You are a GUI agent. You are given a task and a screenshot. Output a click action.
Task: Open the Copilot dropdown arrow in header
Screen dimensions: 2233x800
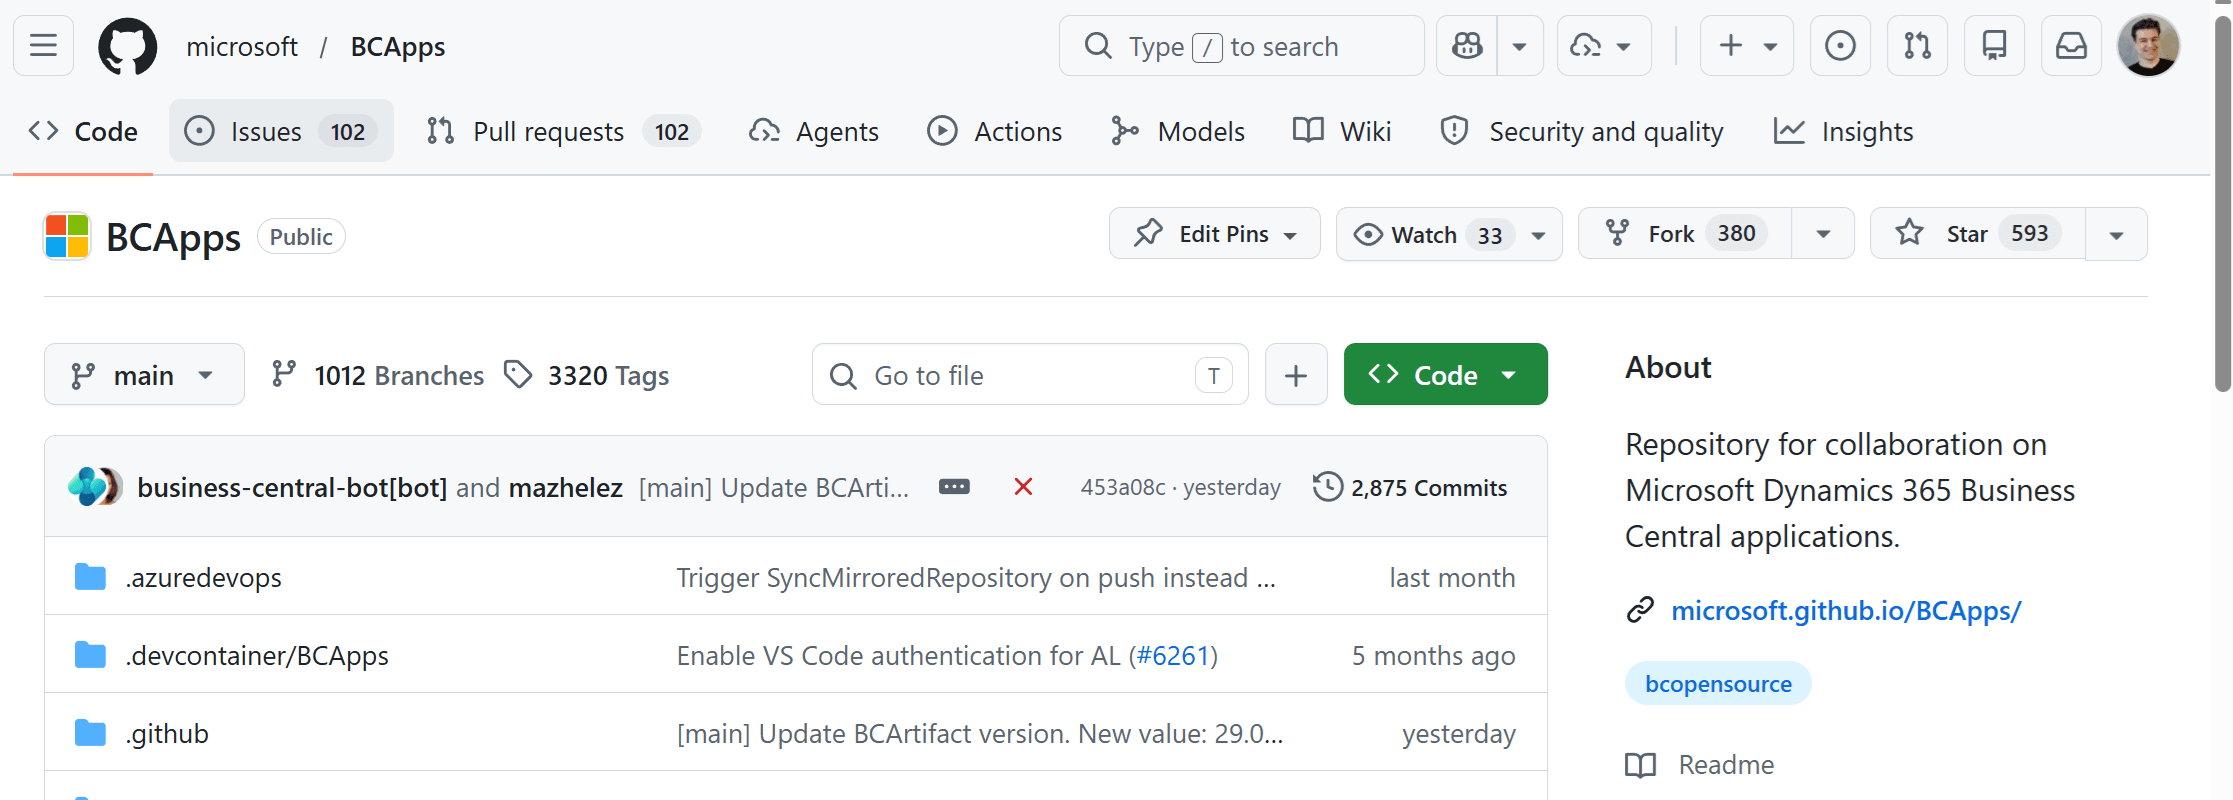1520,46
